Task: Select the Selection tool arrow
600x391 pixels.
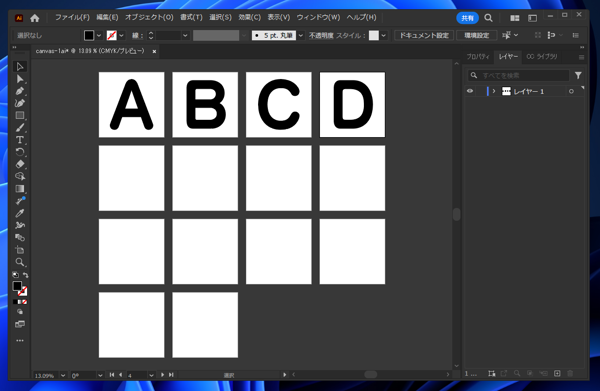Action: [x=20, y=67]
